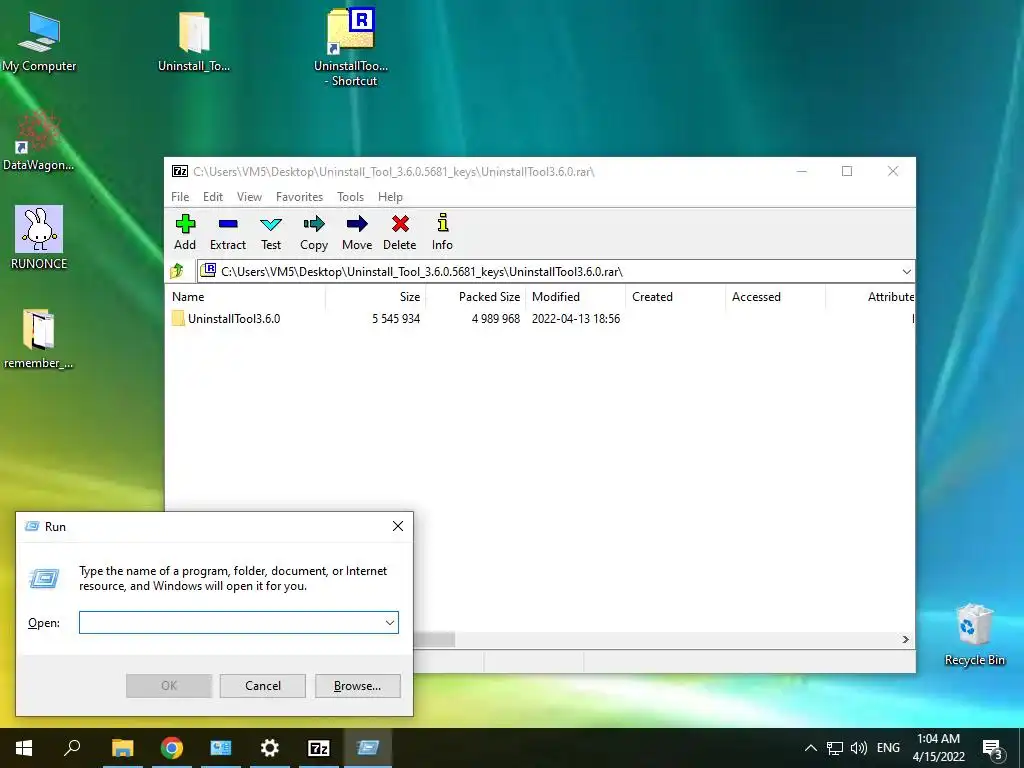Click the Browse... button in Run
This screenshot has height=768, width=1024.
(357, 686)
